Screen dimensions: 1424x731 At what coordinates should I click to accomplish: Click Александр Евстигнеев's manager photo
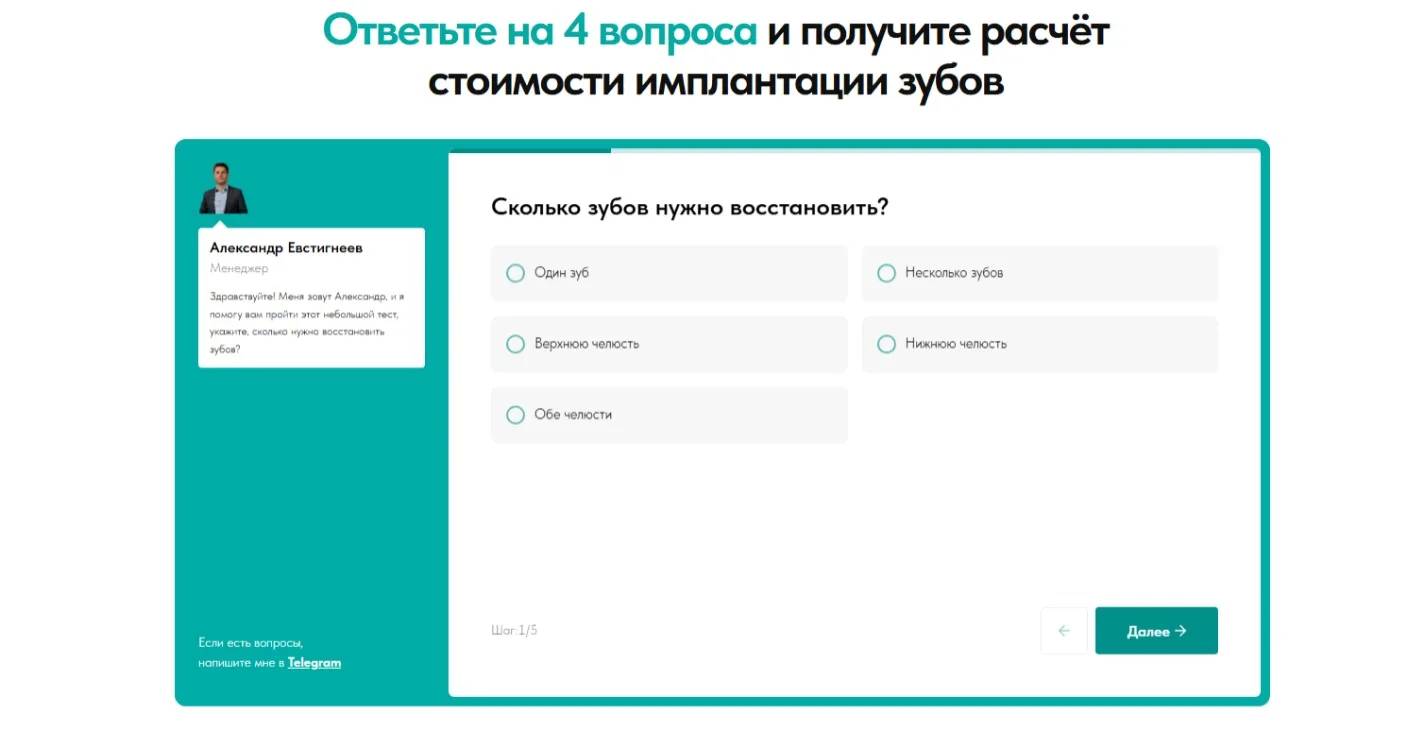click(223, 188)
